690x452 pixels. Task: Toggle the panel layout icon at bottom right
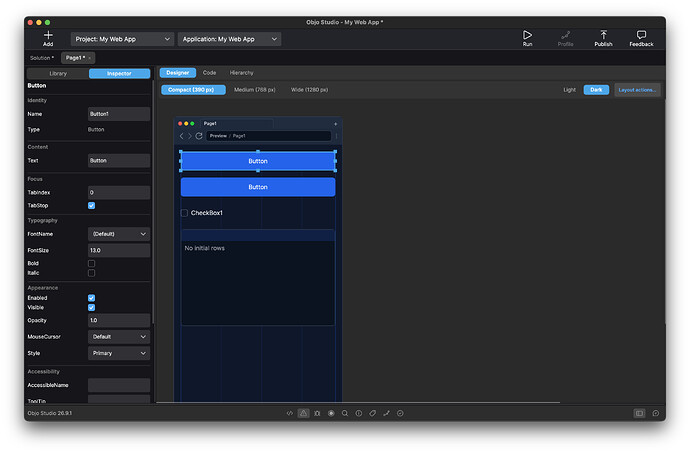point(639,413)
